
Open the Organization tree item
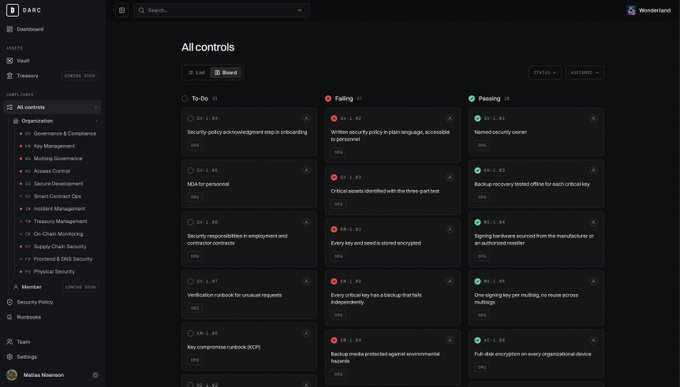[37, 121]
